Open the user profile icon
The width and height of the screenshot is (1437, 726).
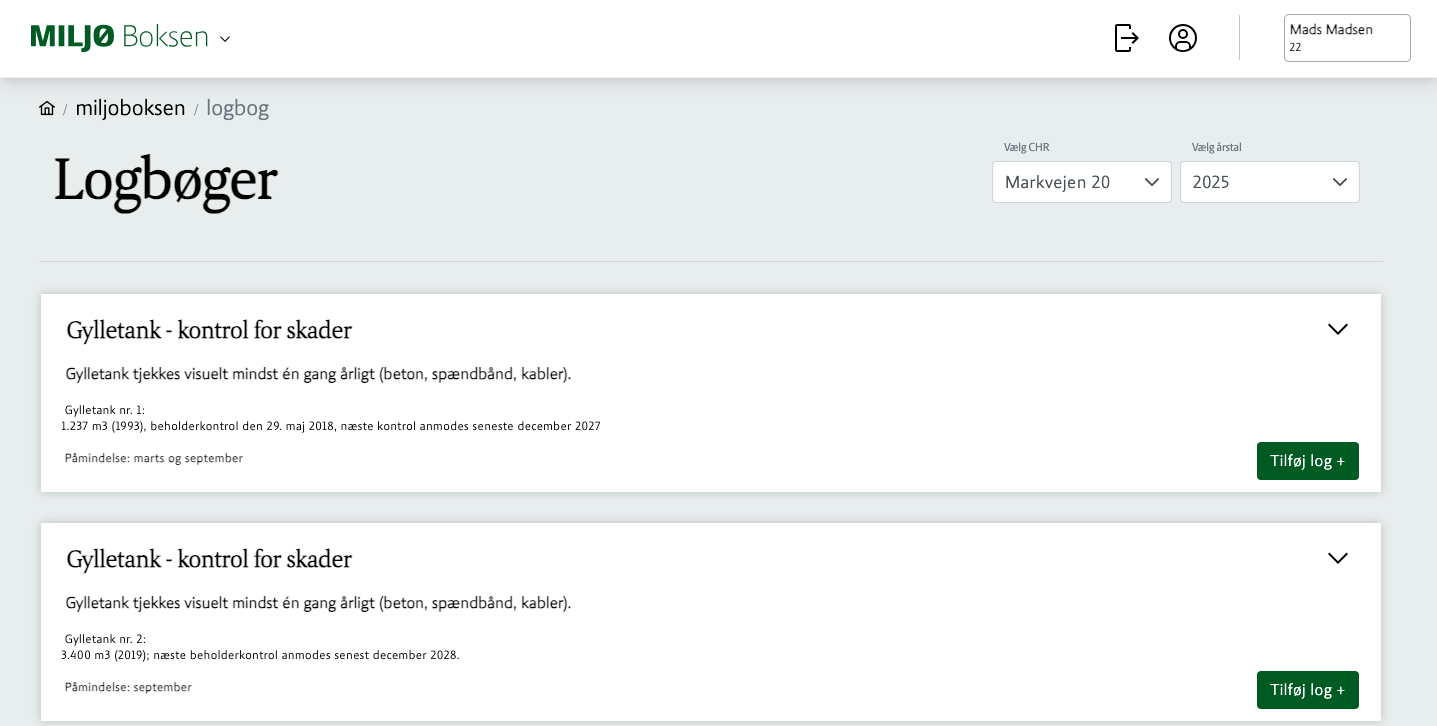(1183, 38)
